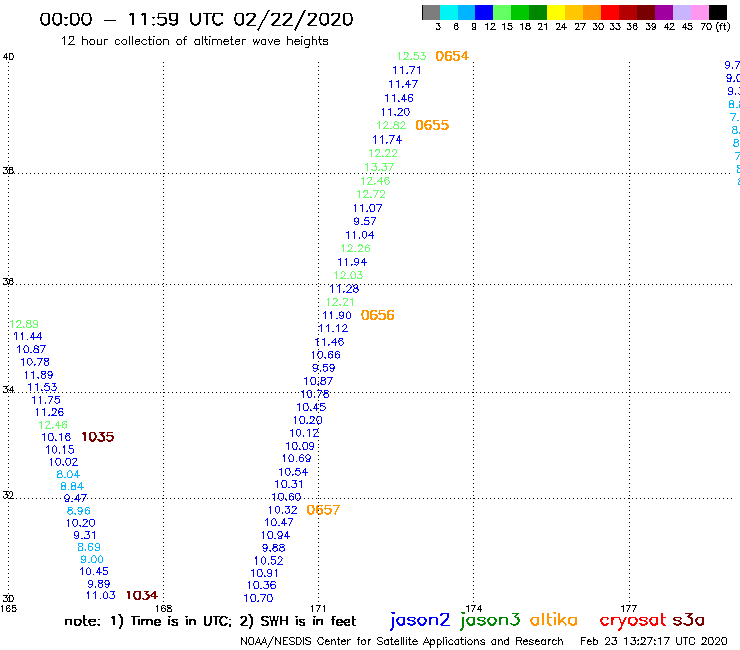Select the red legend swatch above 33
The image size is (740, 650).
tap(610, 12)
